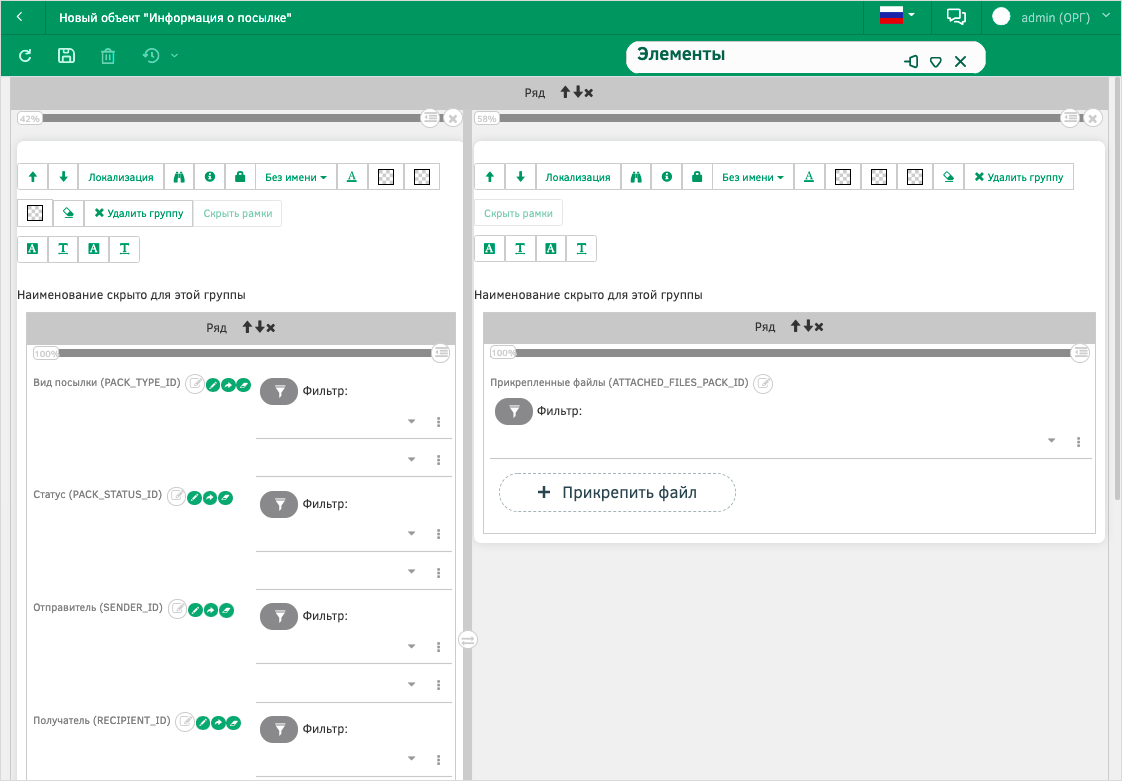Screen dimensions: 1122x781
Task: Click the green pencil icon next to Вид посылки
Action: (x=213, y=385)
